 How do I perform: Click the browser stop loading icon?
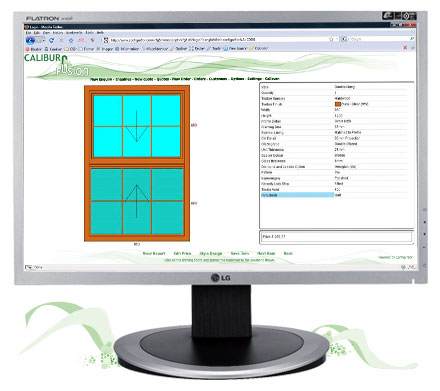coord(61,40)
